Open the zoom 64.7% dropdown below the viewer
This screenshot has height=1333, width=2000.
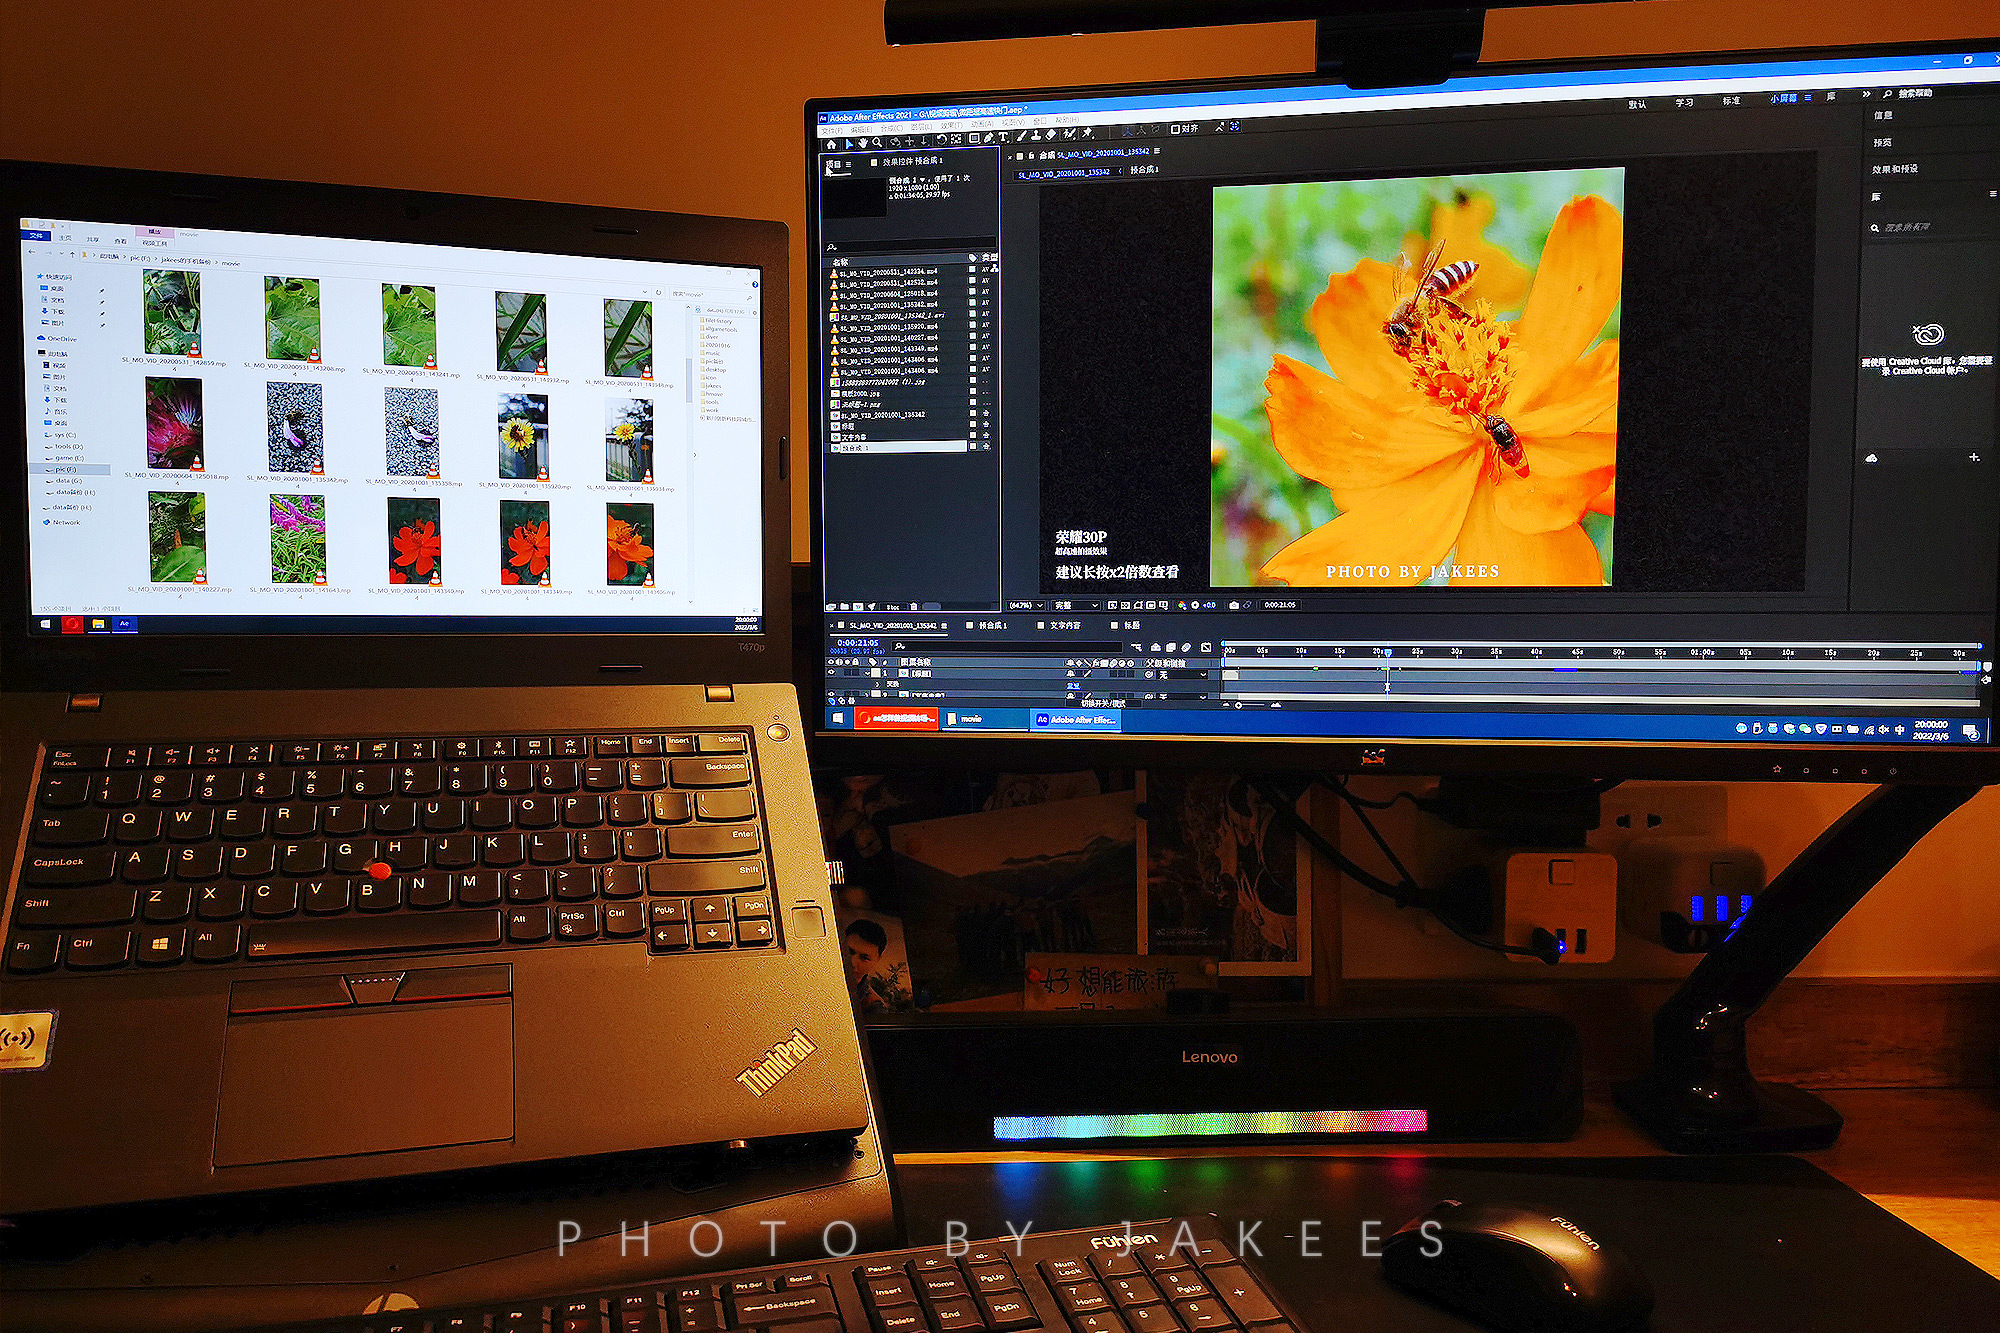[1026, 605]
